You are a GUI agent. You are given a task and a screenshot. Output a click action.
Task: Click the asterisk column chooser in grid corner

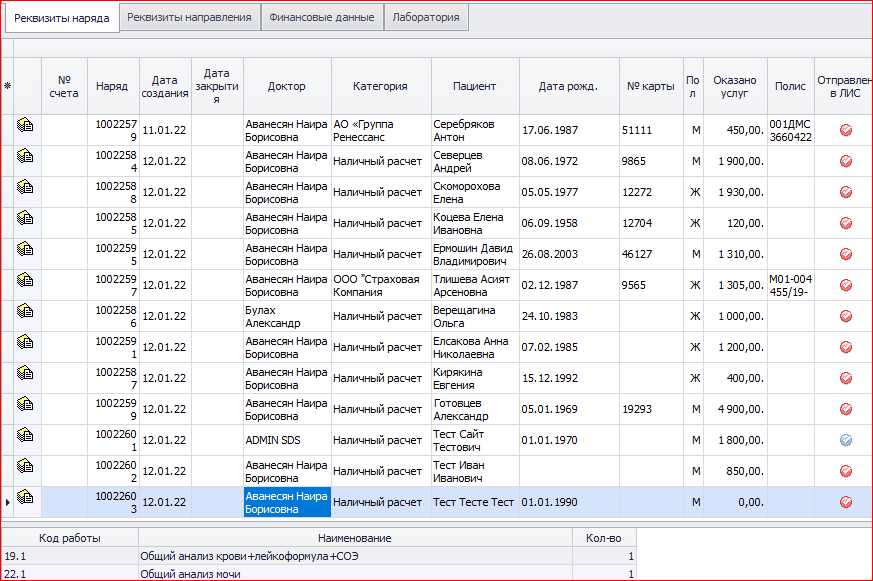pyautogui.click(x=7, y=86)
